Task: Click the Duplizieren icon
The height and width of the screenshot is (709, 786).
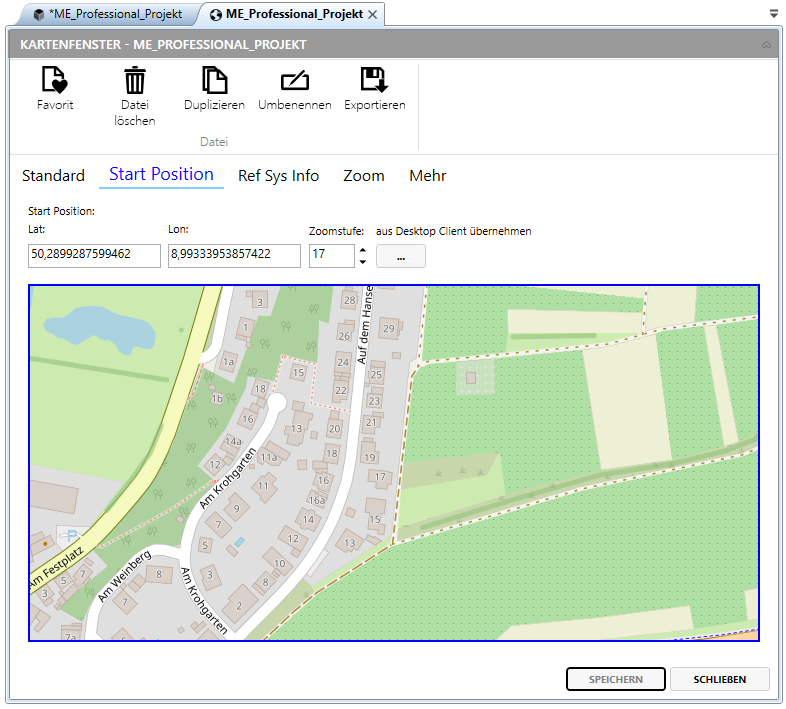Action: 214,81
